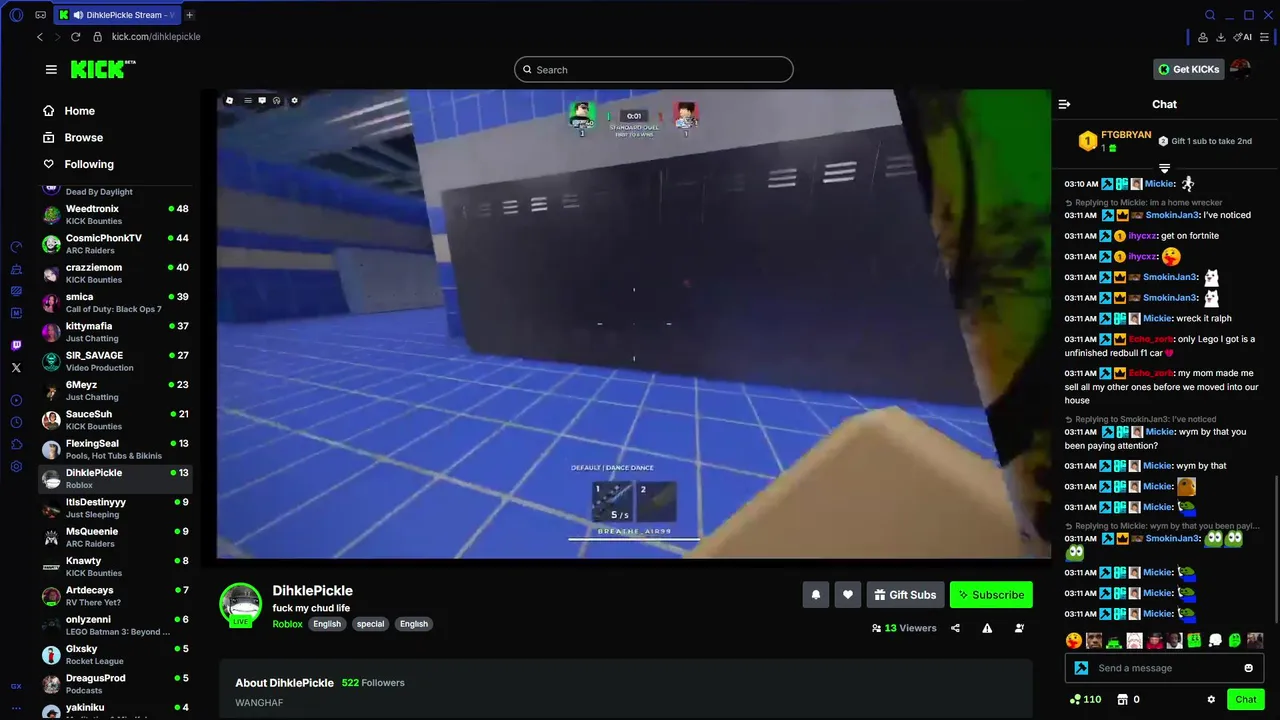Click the KICK logo
The height and width of the screenshot is (720, 1280).
[103, 69]
